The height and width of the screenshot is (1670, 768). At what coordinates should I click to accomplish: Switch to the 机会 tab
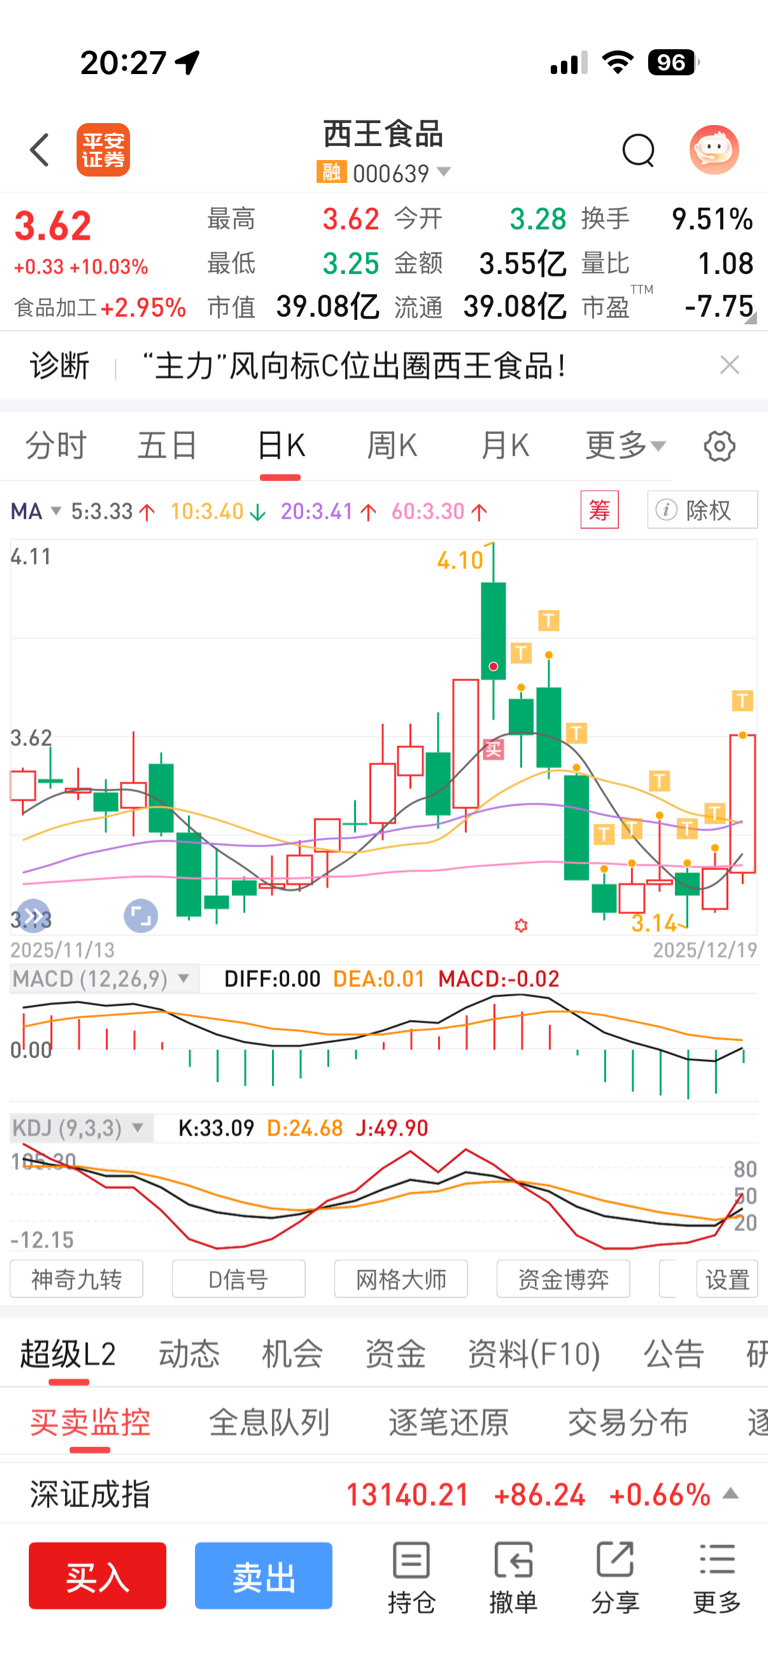point(292,1354)
